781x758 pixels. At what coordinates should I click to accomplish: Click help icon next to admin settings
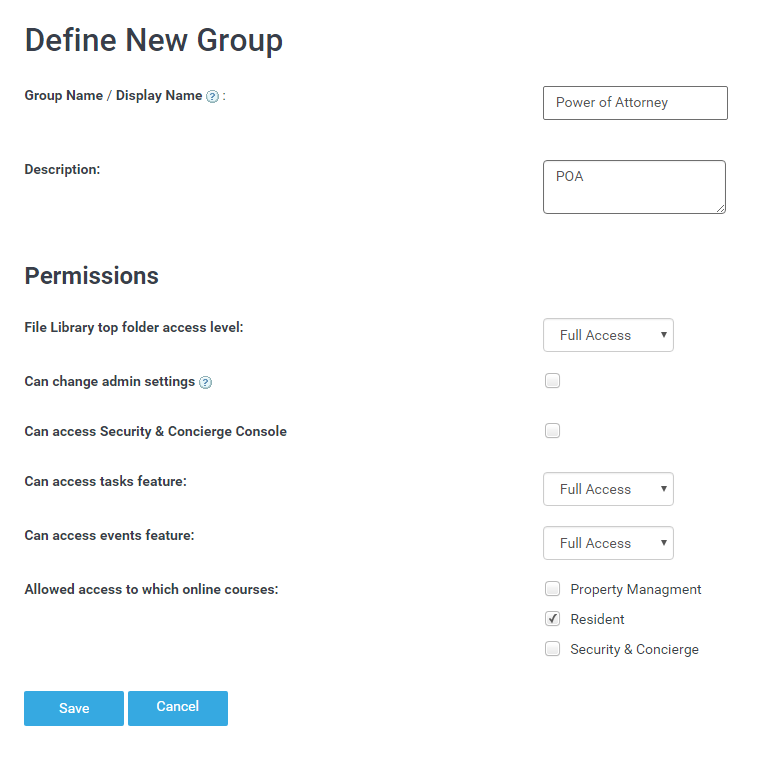tap(205, 382)
